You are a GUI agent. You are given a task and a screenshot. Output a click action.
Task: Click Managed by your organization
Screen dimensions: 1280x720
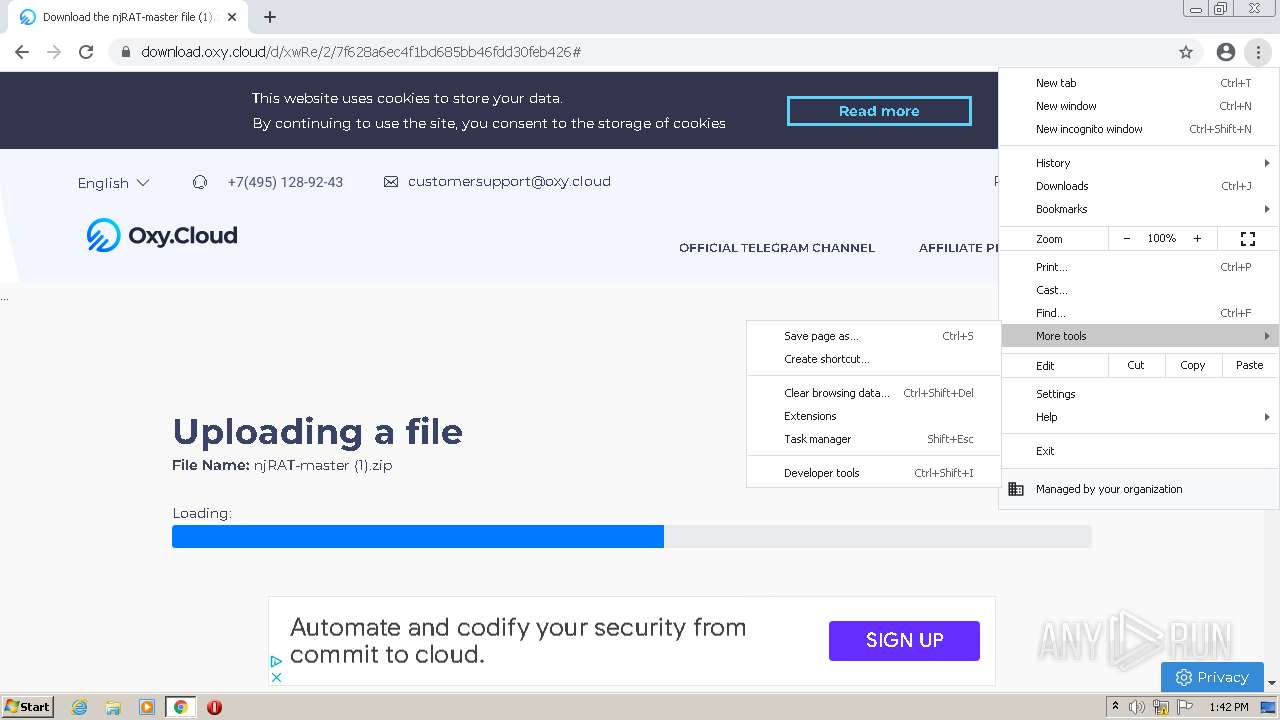coord(1140,489)
